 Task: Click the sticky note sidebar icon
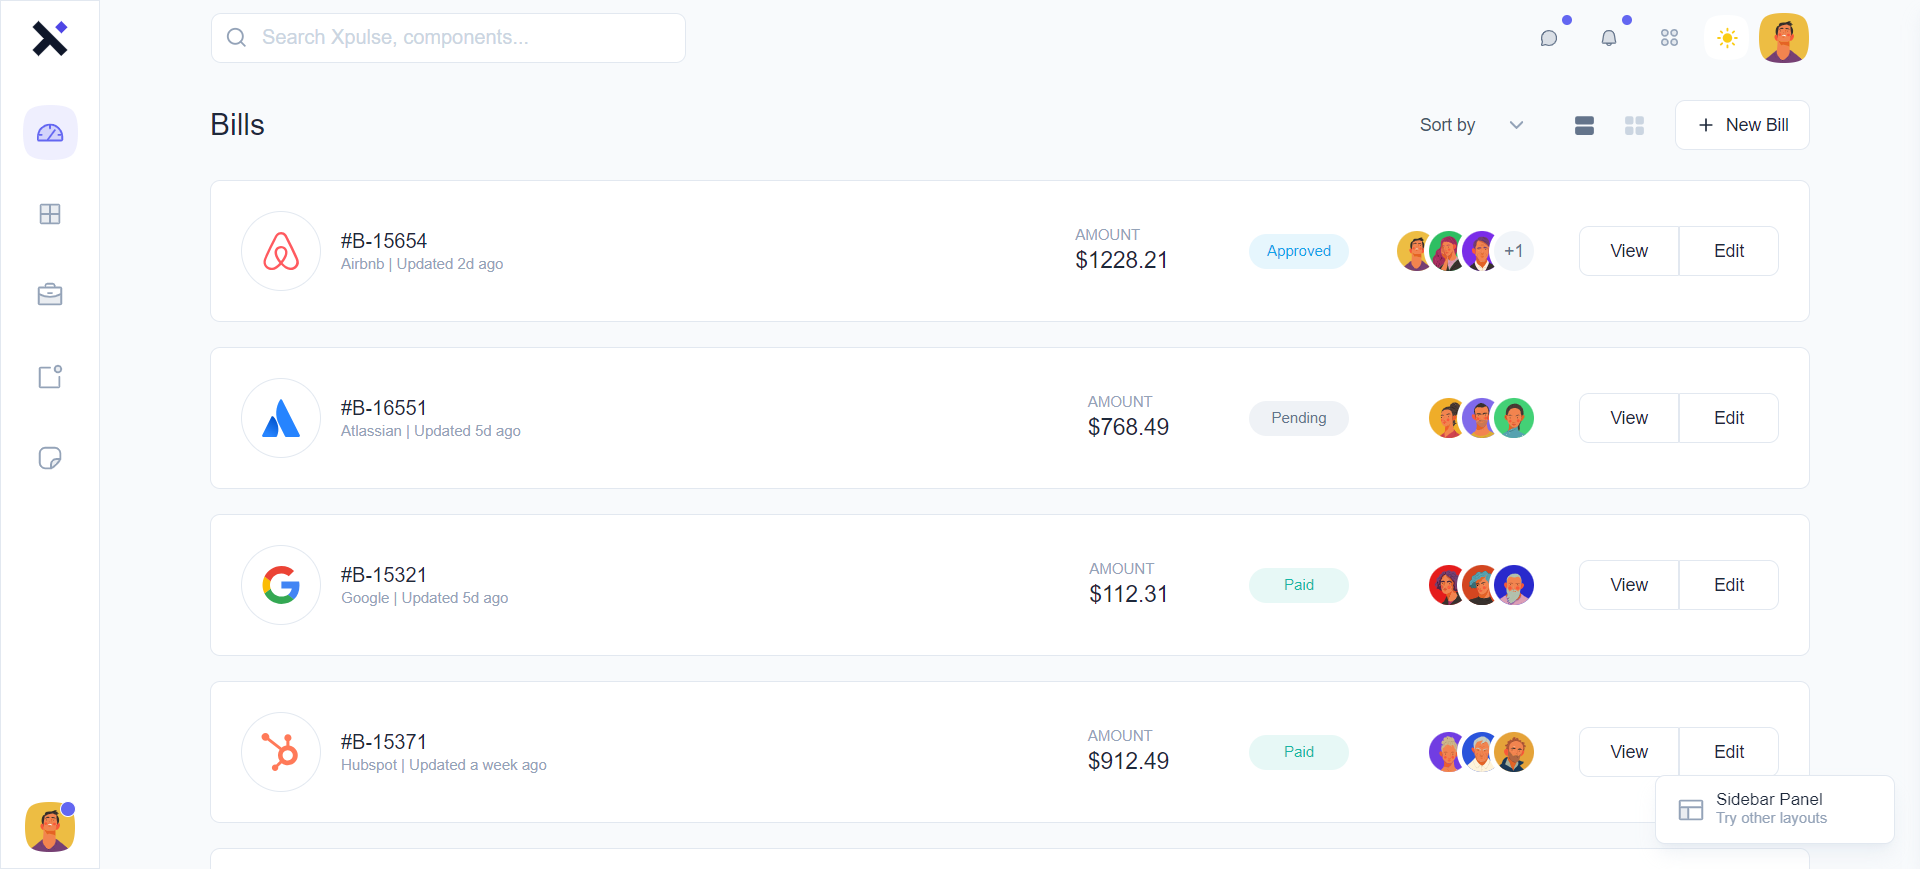pos(50,458)
